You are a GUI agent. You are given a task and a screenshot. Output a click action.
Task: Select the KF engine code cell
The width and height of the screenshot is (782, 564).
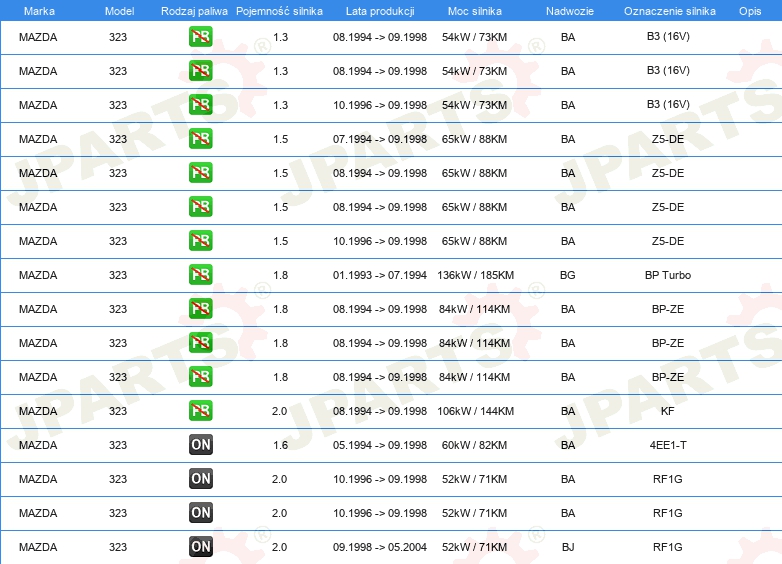667,411
